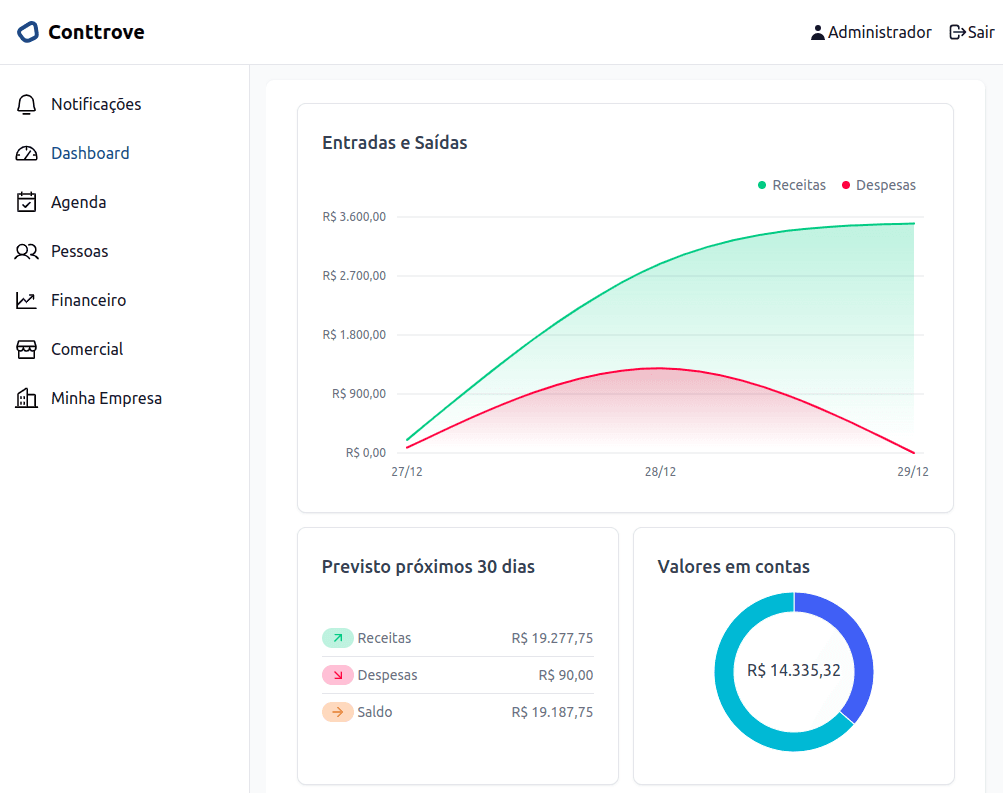The image size is (1003, 793).
Task: Expand the Minha Empresa sidebar menu
Action: [106, 398]
